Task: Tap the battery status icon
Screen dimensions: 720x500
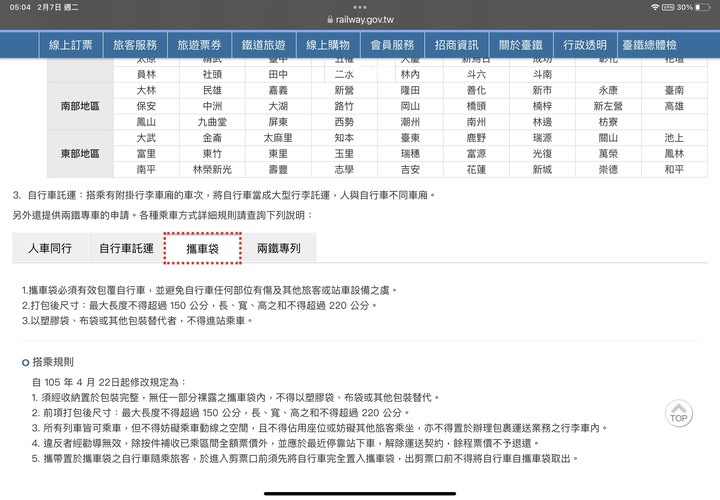Action: tap(702, 7)
